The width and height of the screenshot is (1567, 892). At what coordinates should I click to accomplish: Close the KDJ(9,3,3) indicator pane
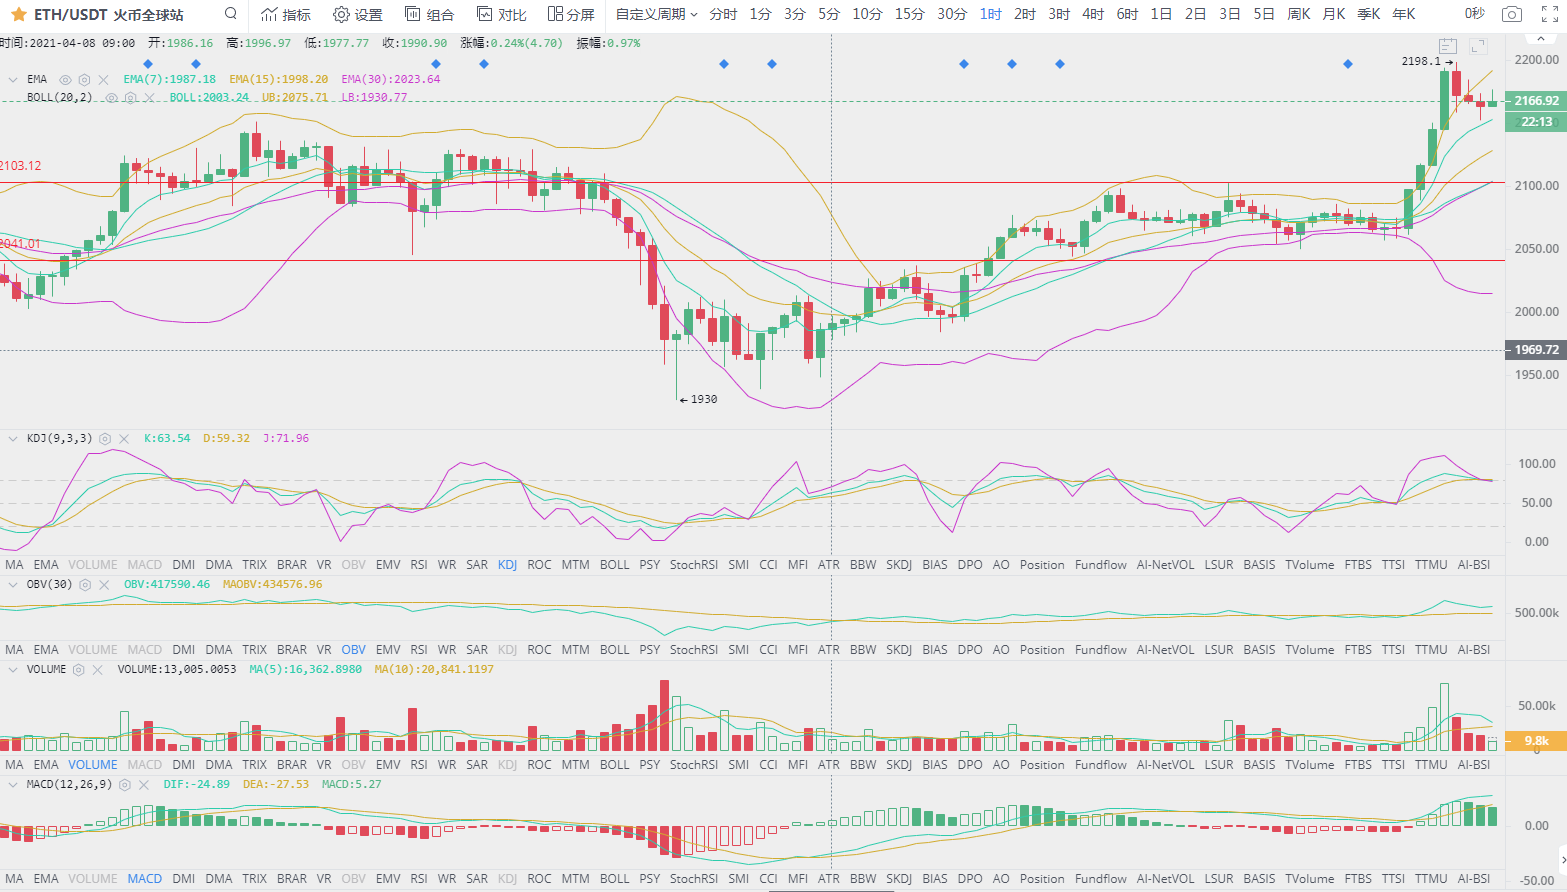pos(124,439)
